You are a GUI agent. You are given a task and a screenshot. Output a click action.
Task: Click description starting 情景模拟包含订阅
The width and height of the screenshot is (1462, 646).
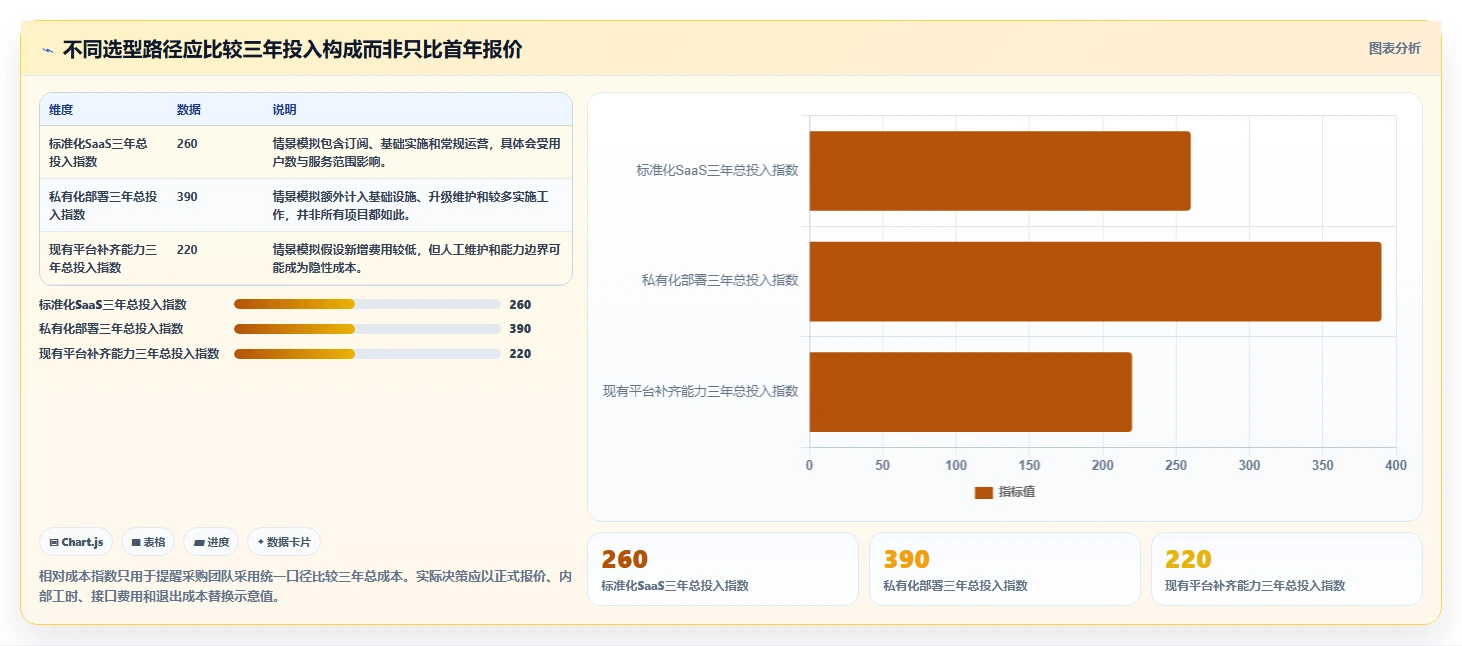416,152
